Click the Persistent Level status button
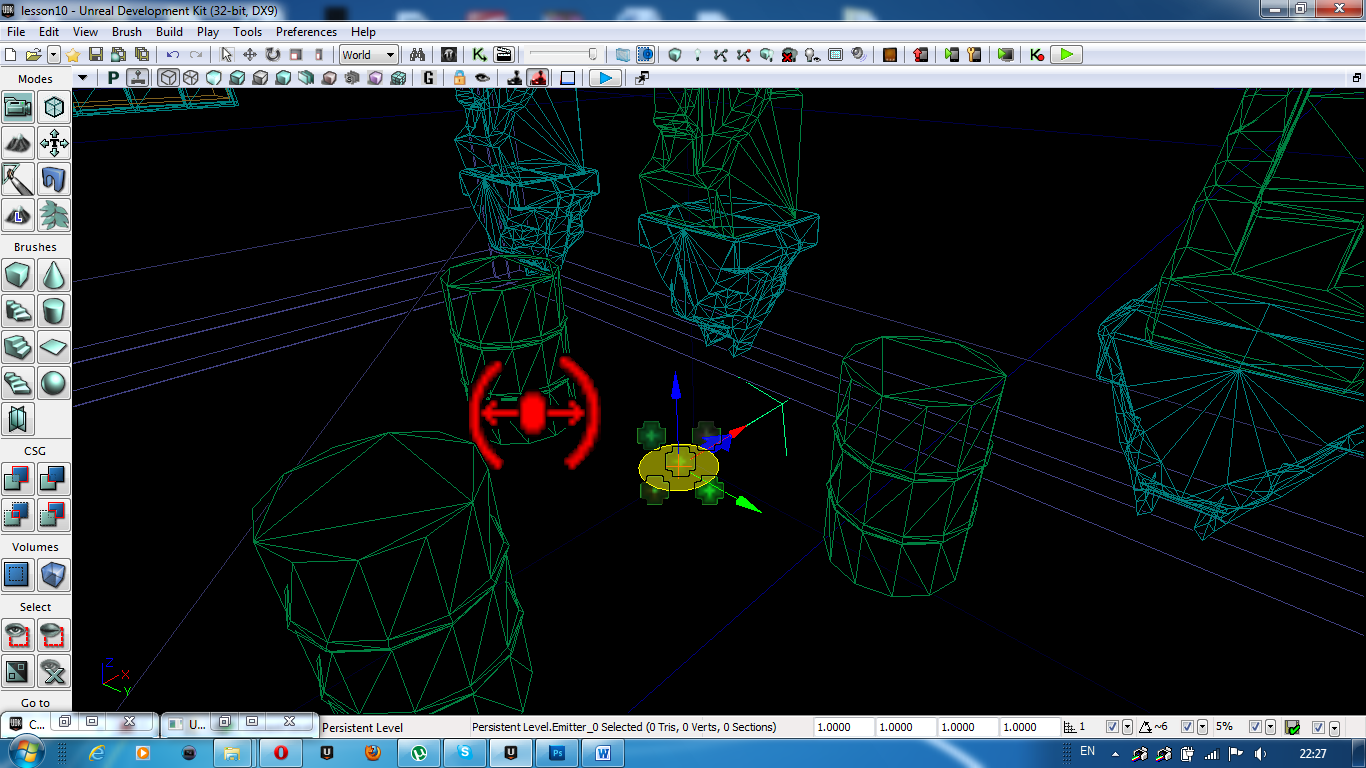 point(362,727)
